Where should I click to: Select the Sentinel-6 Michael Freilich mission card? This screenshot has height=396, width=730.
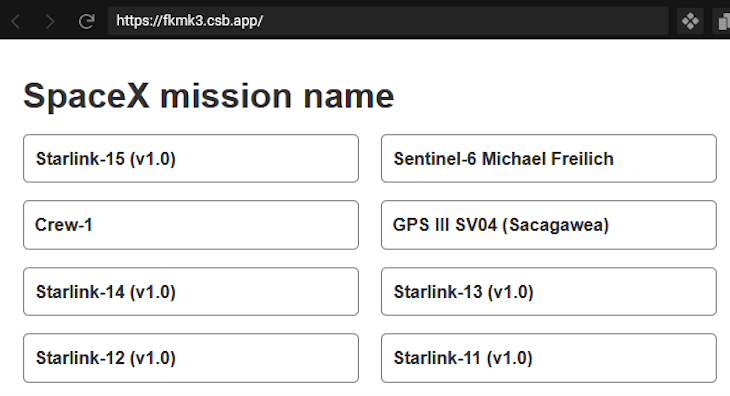tap(548, 159)
